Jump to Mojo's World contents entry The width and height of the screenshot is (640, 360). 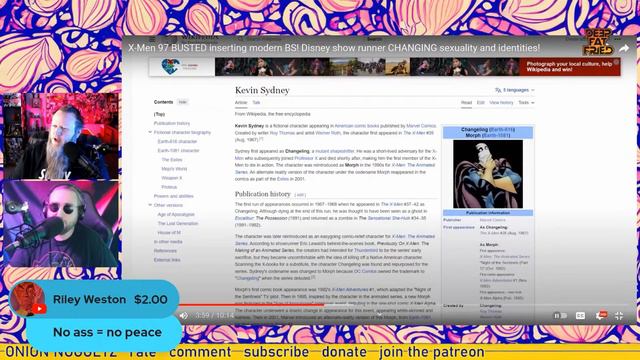(174, 169)
